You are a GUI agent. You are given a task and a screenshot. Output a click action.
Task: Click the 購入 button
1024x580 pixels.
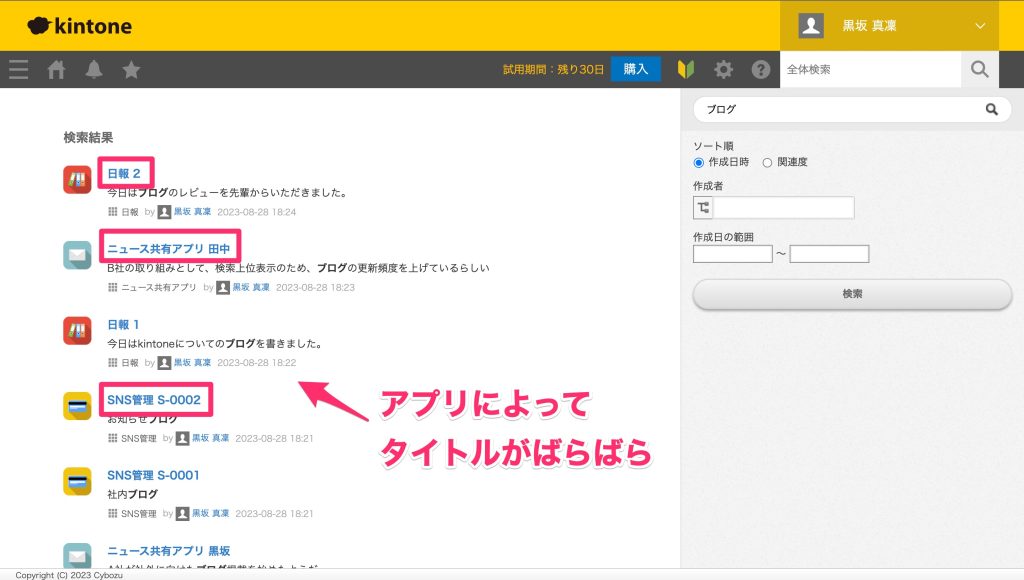click(x=635, y=69)
